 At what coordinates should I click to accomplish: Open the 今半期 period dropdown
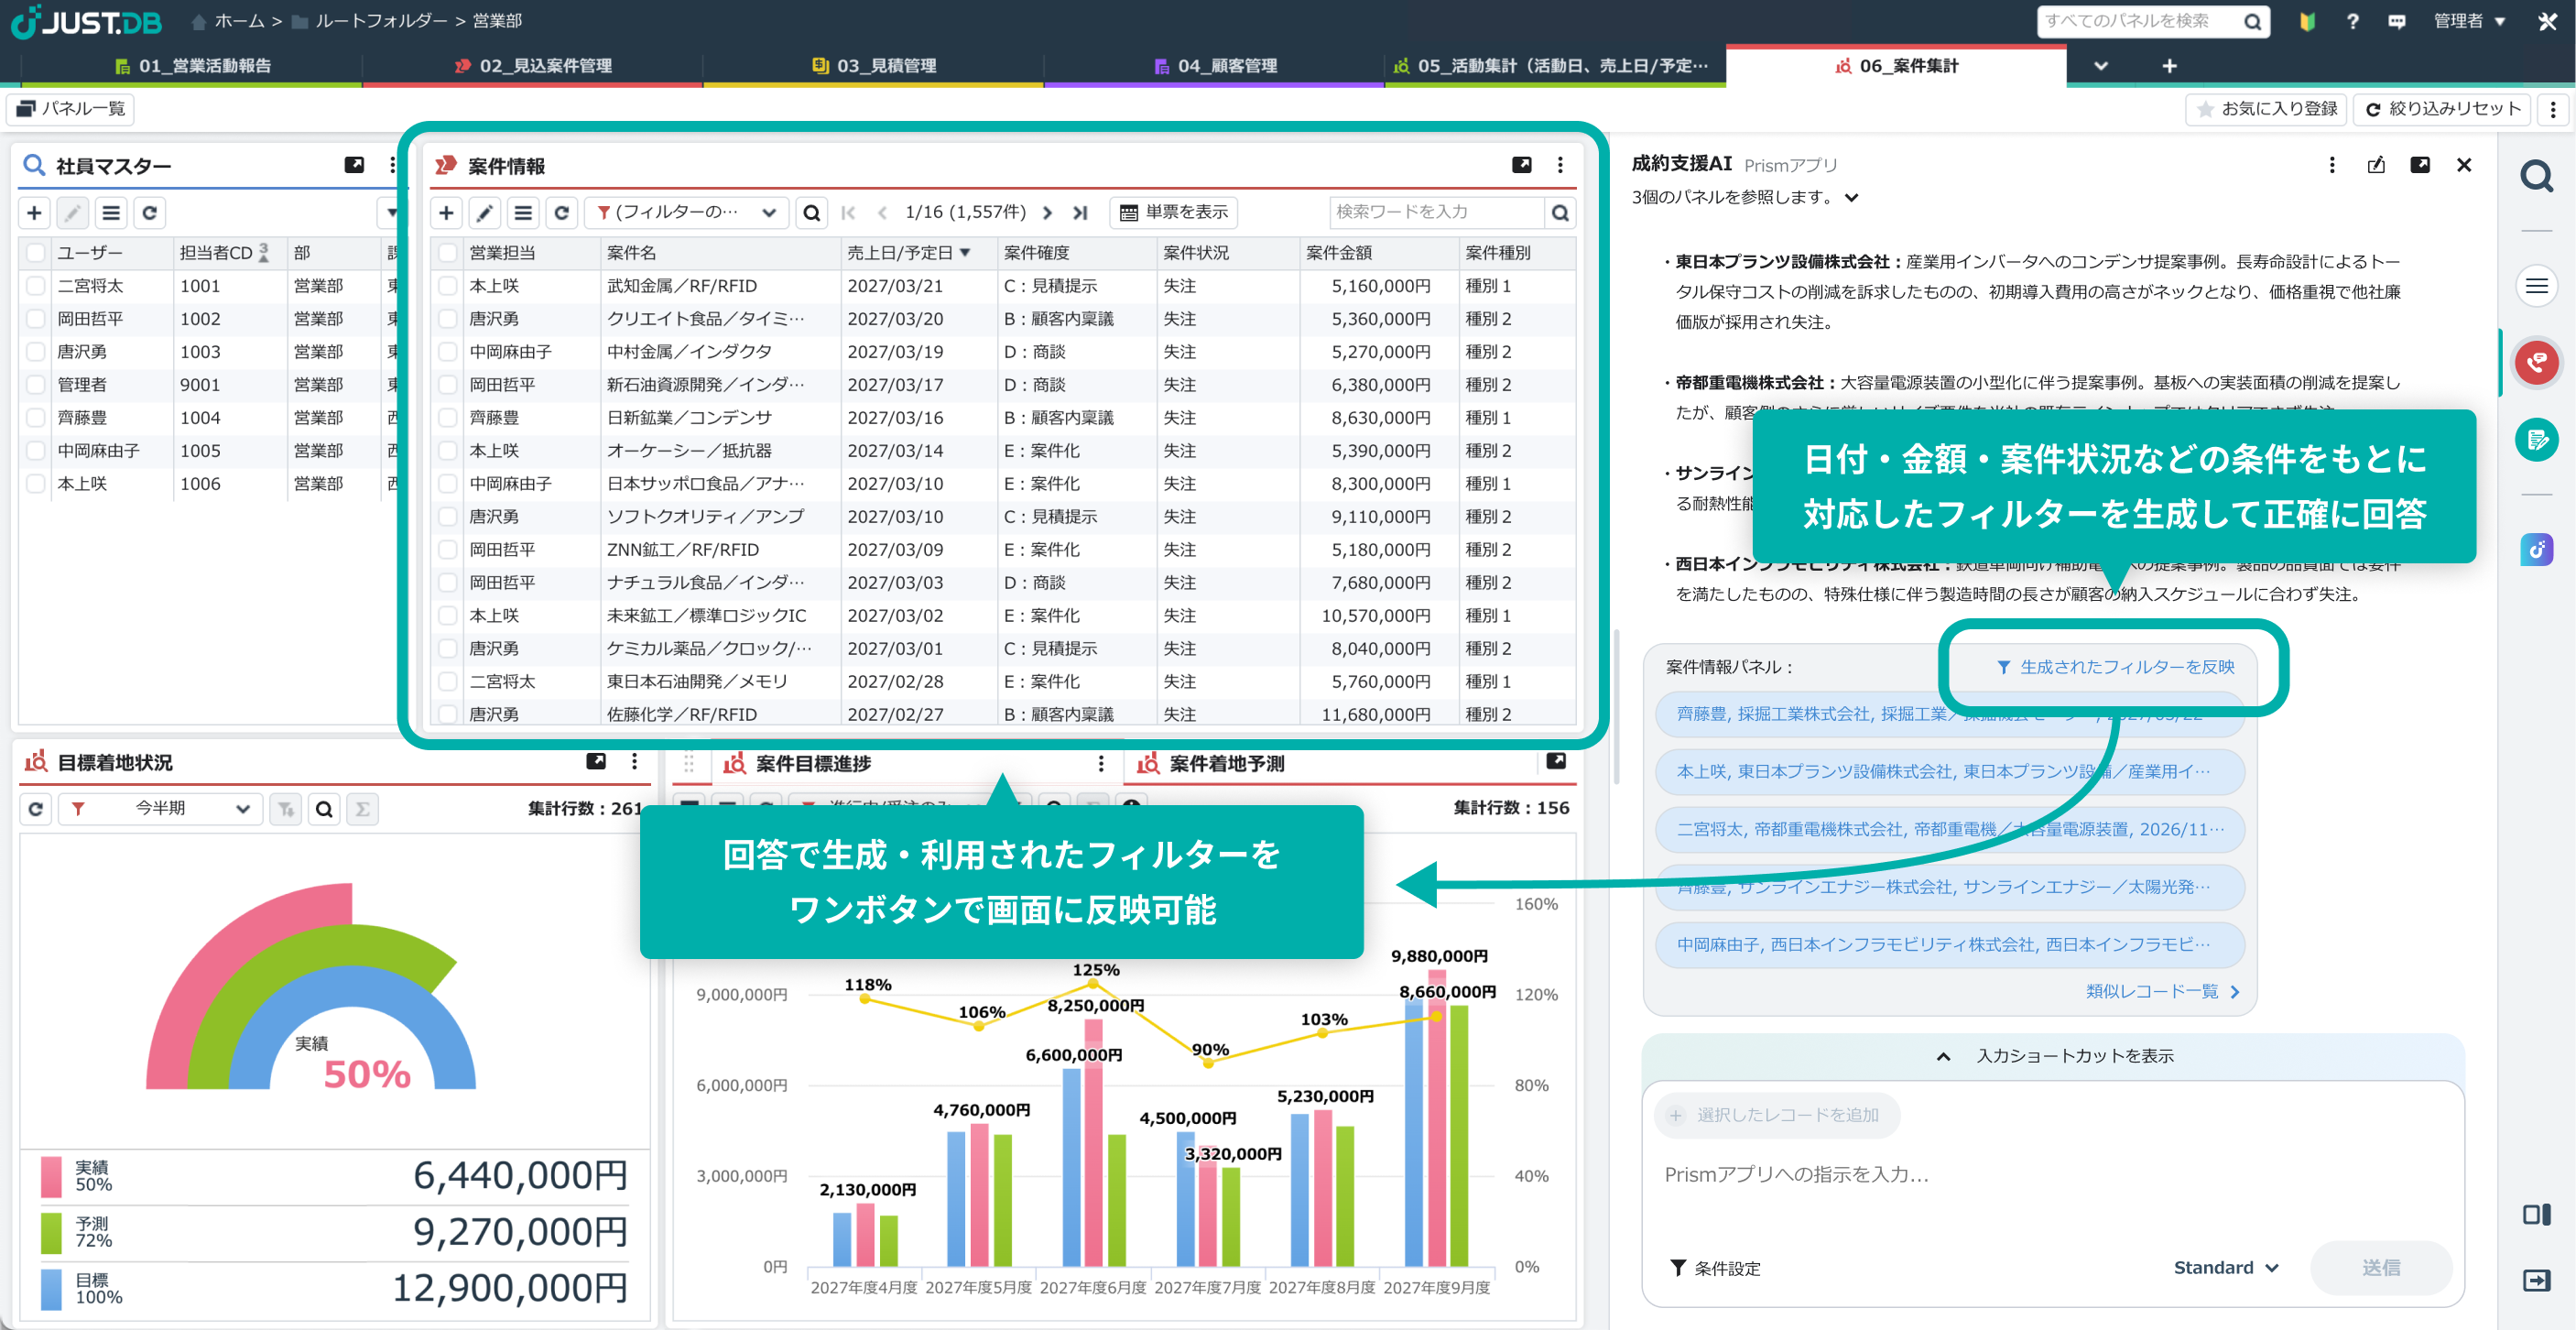pyautogui.click(x=161, y=808)
